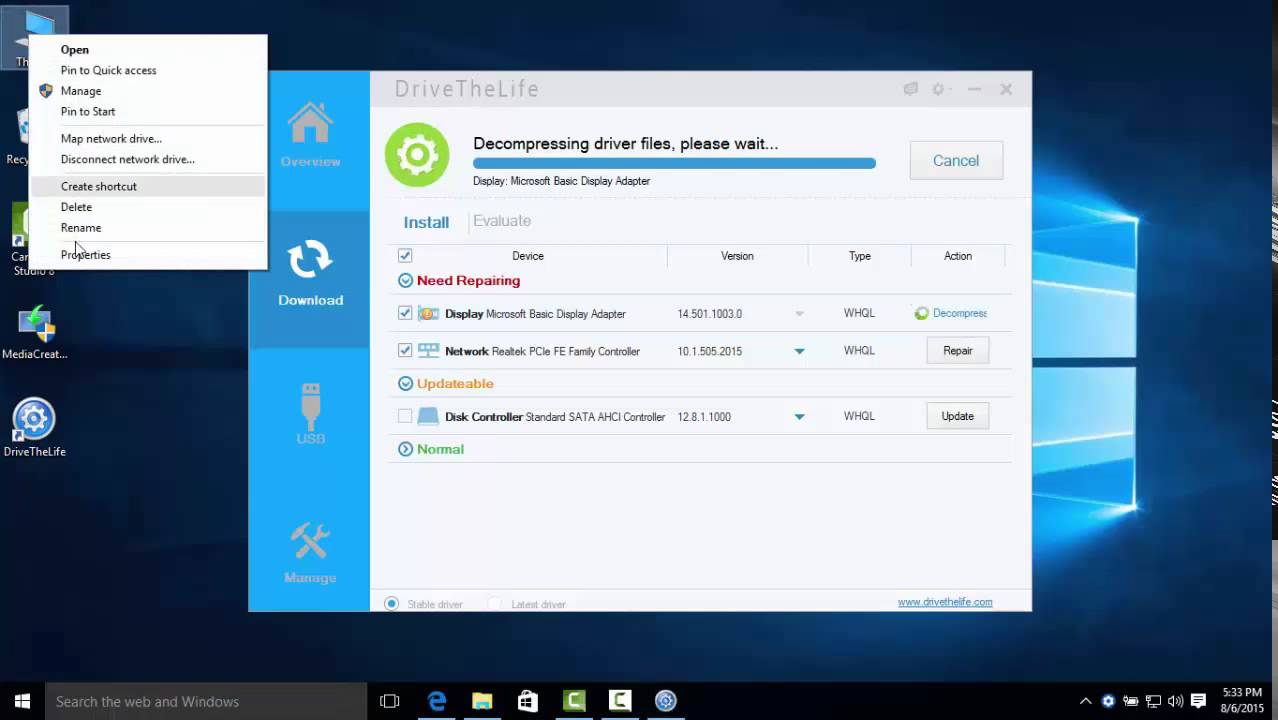Open www.drivethelife.com link
Image resolution: width=1278 pixels, height=720 pixels.
(945, 602)
